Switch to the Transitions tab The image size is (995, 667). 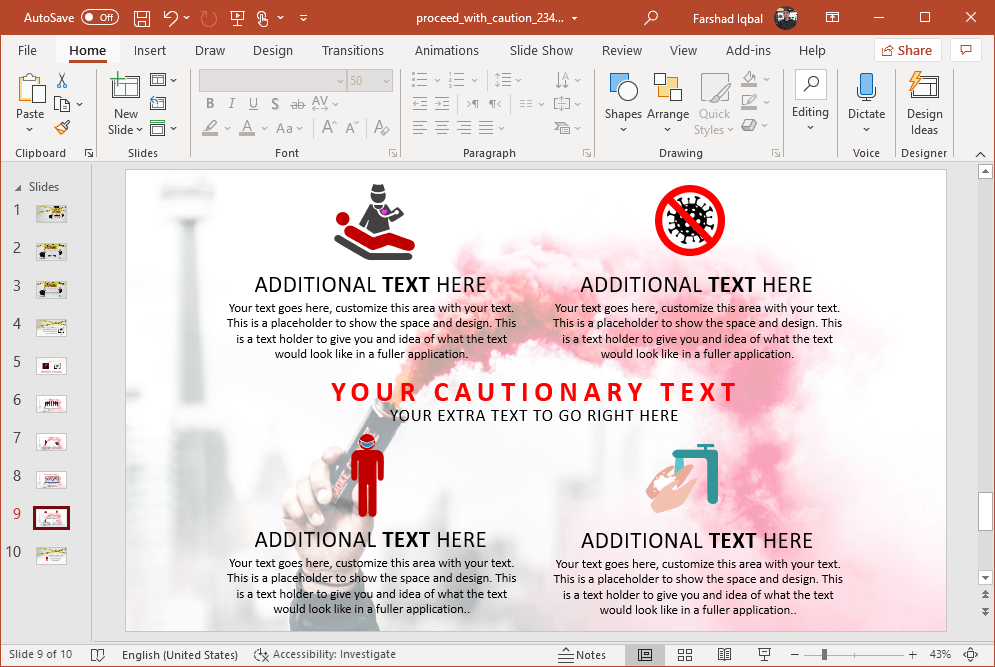[352, 50]
